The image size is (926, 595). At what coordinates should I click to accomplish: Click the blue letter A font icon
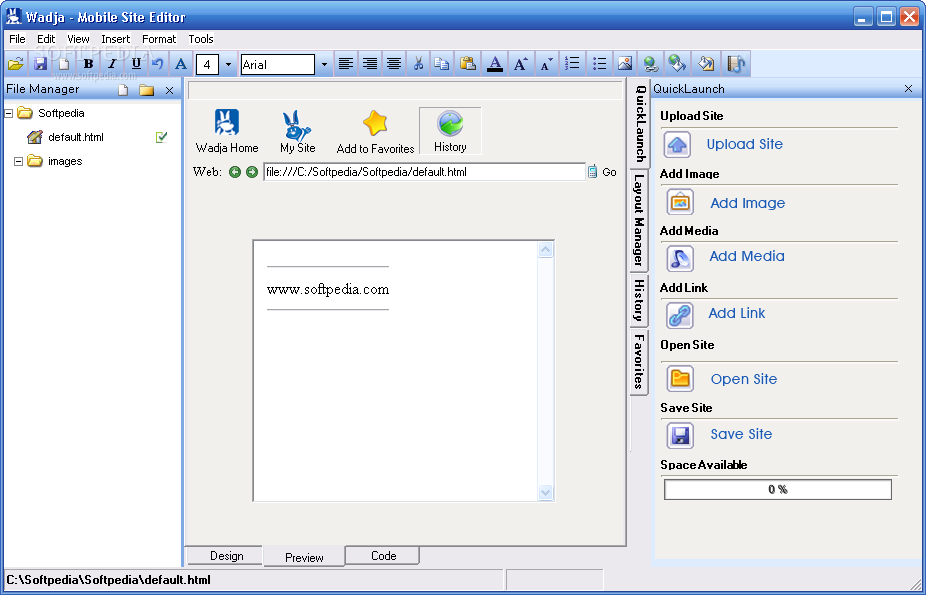click(x=181, y=64)
